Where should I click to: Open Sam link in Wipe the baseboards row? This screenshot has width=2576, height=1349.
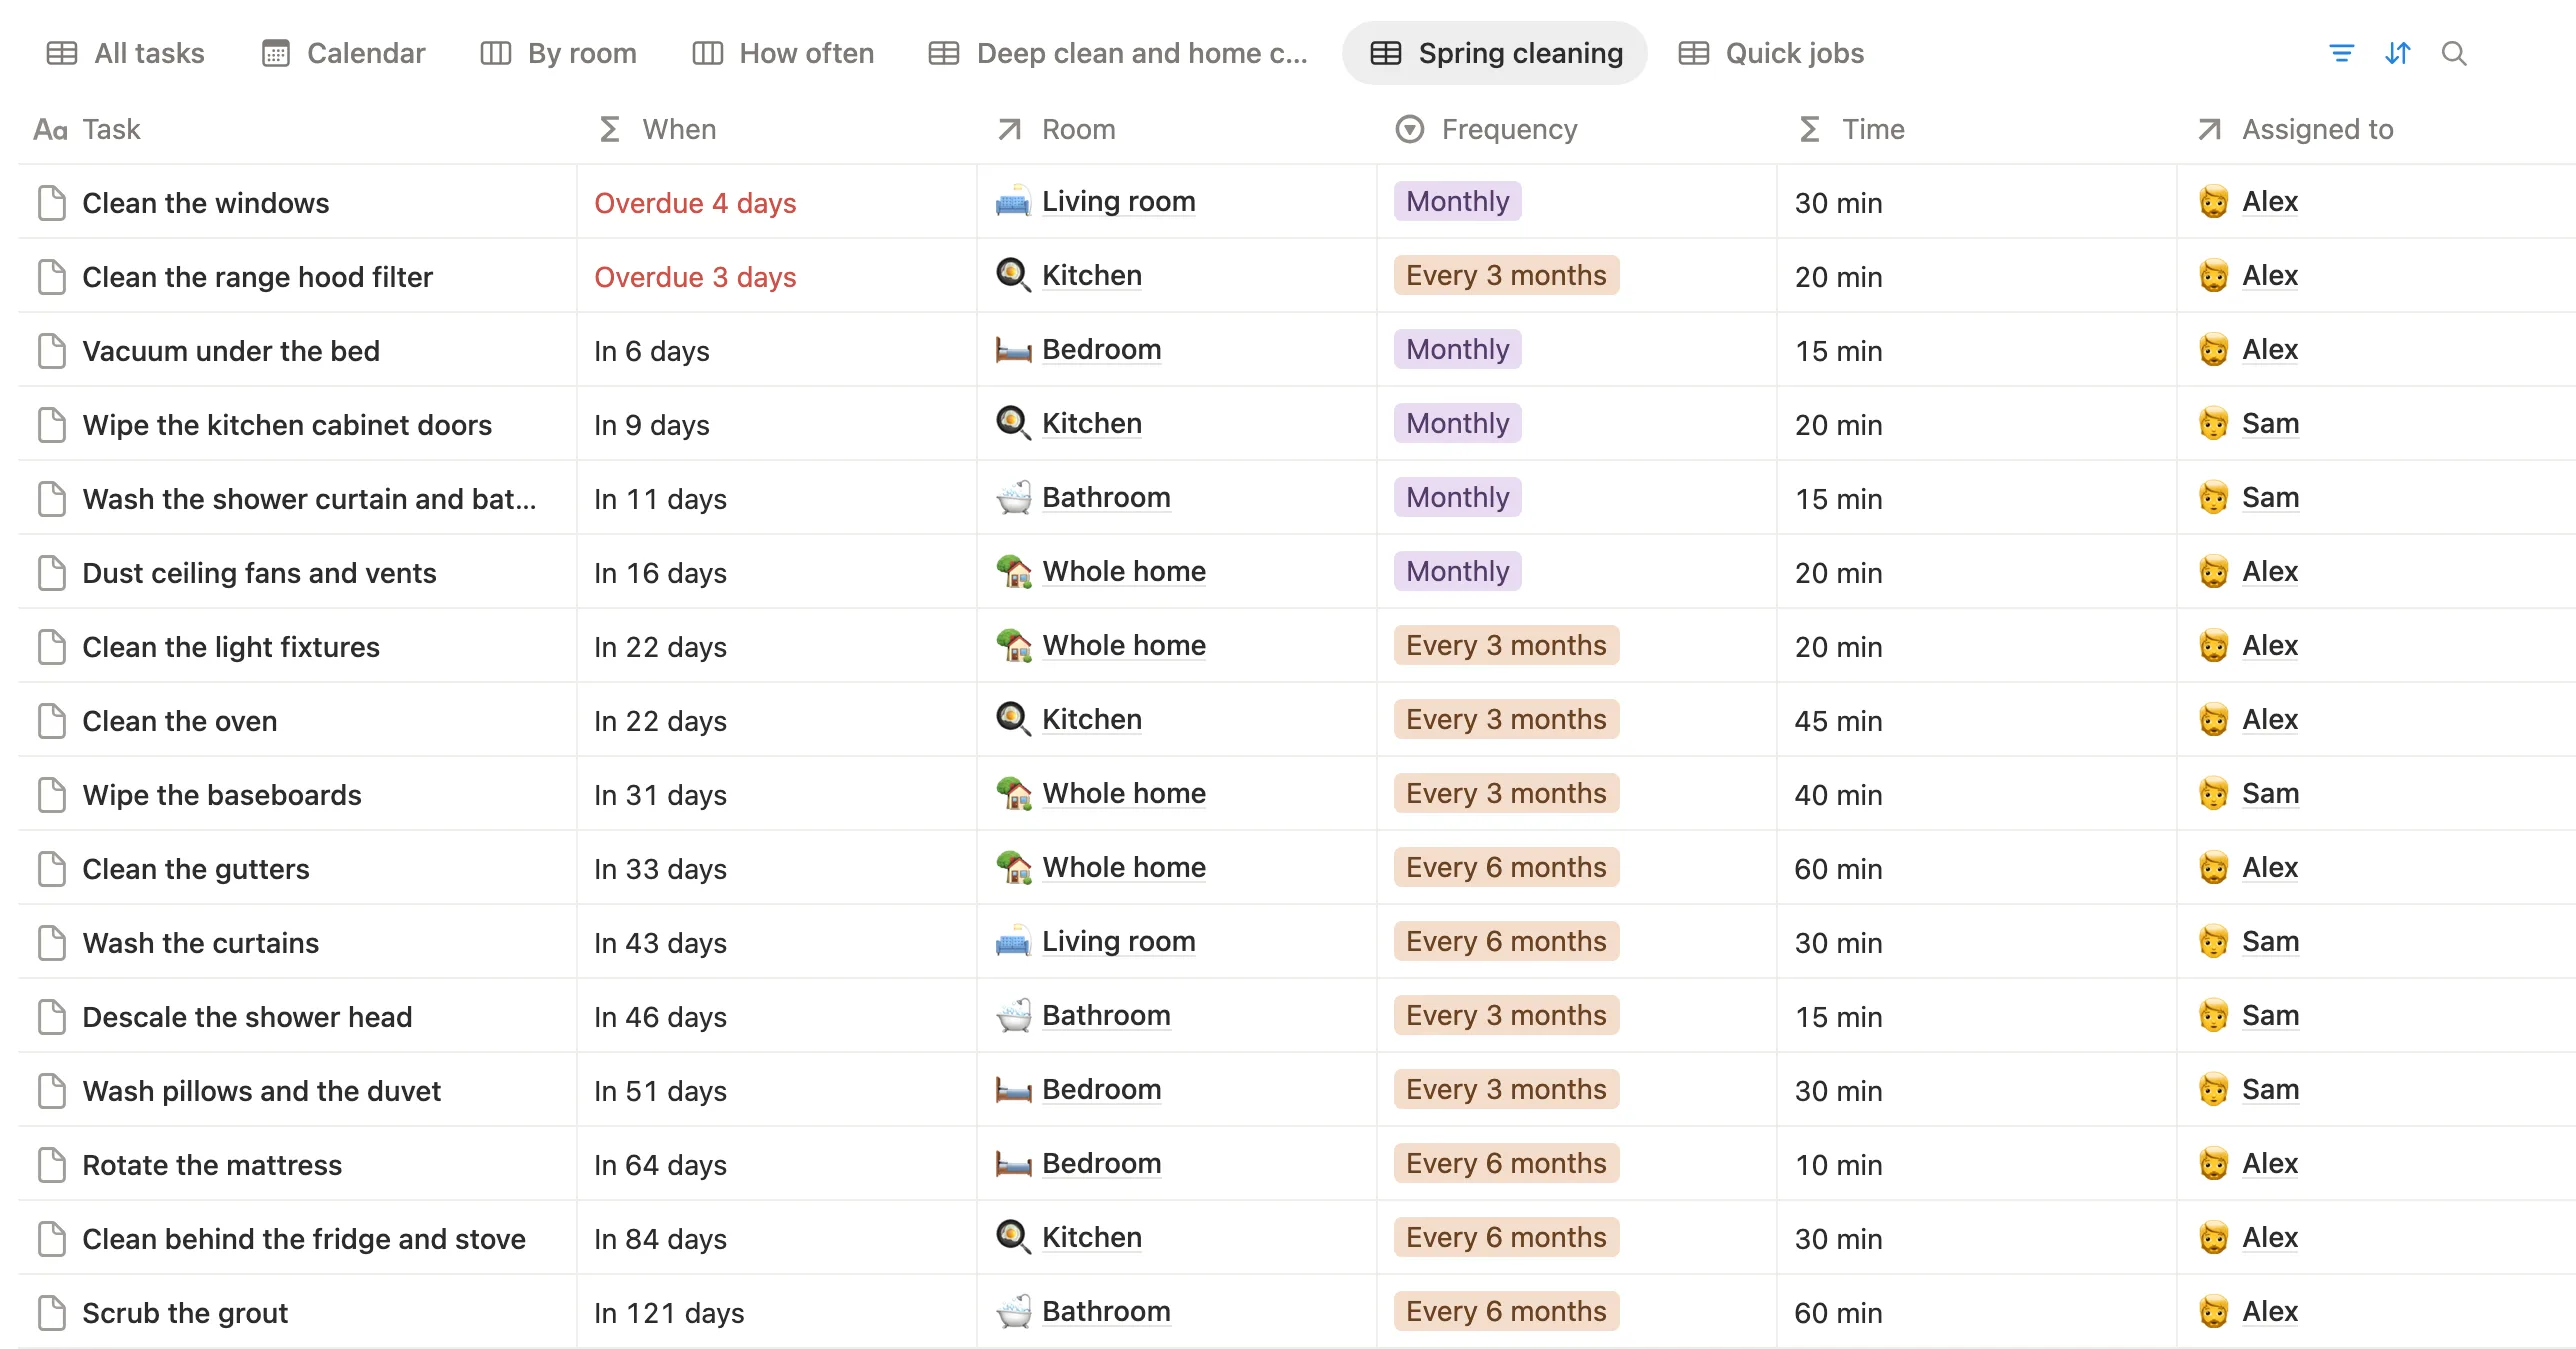coord(2270,793)
